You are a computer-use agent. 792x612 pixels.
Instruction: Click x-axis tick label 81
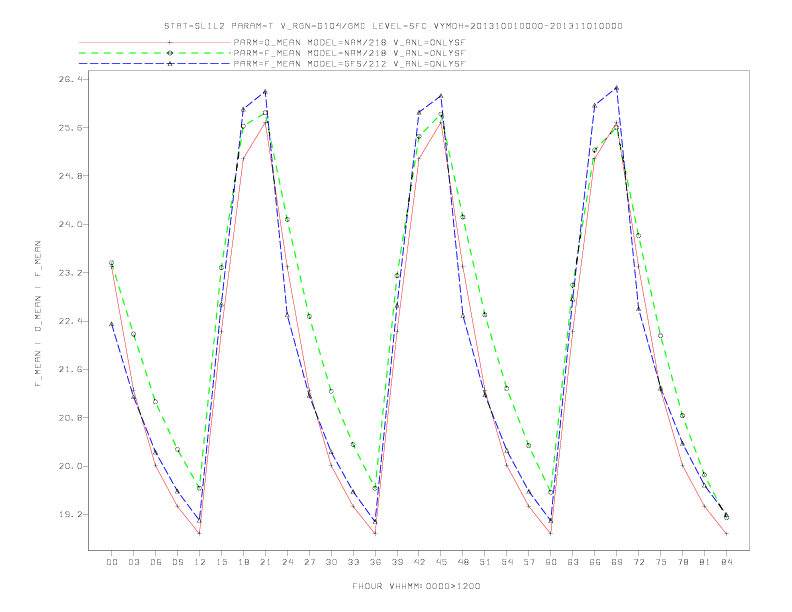coord(705,562)
